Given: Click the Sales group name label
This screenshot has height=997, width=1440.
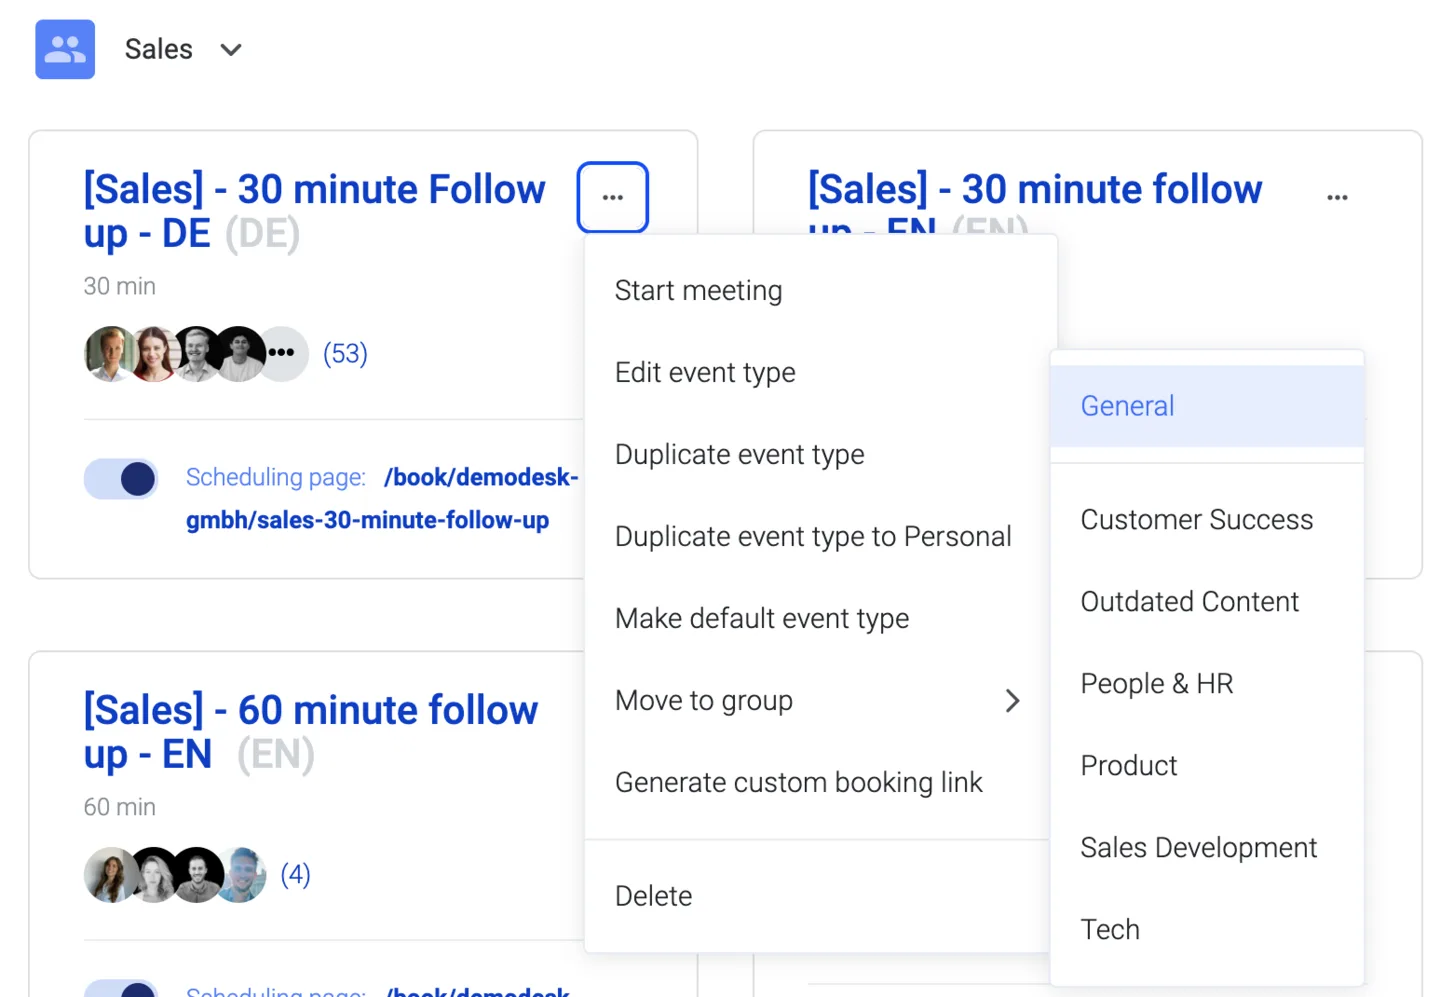Looking at the screenshot, I should (158, 49).
